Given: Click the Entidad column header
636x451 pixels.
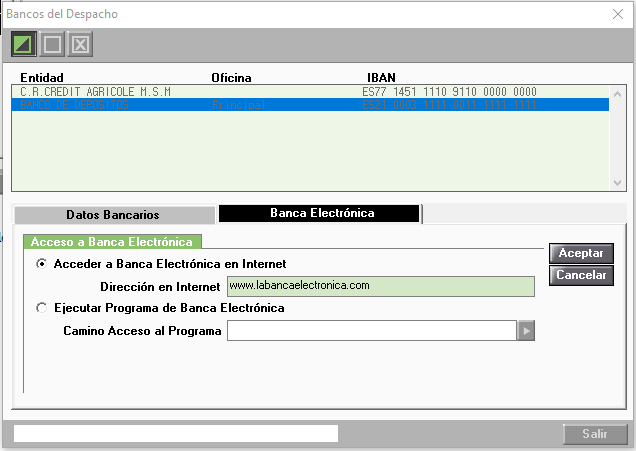Looking at the screenshot, I should [x=42, y=77].
